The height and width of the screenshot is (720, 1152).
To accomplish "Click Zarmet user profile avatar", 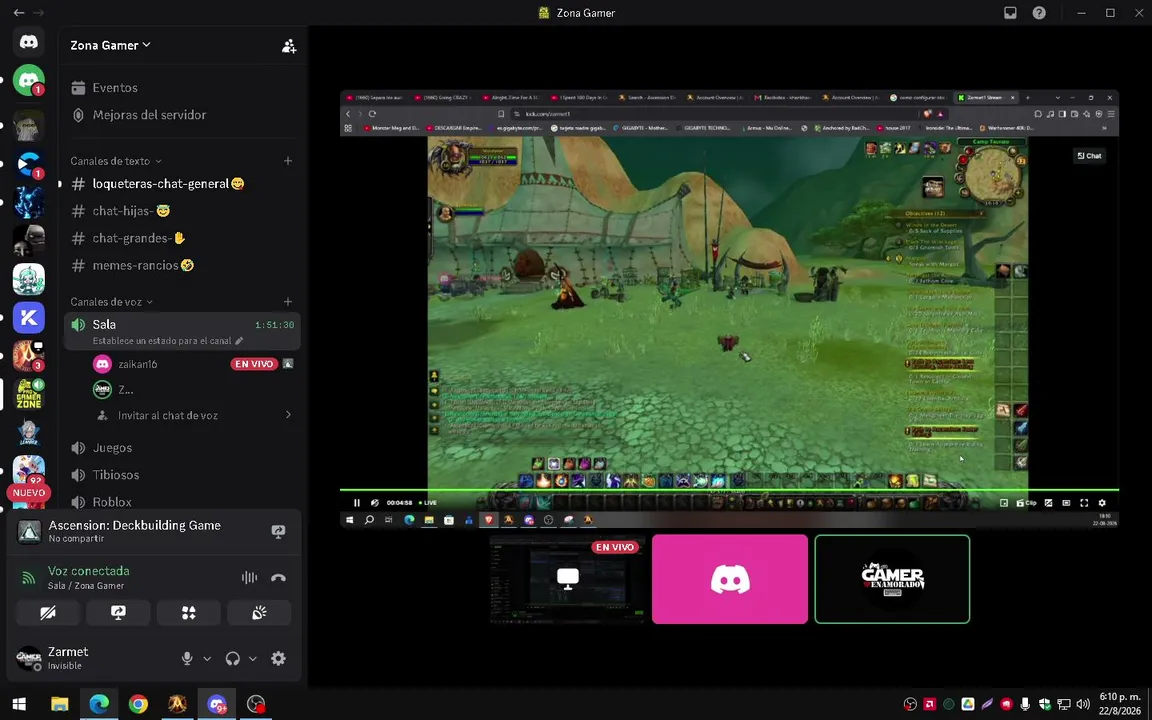I will pos(29,658).
